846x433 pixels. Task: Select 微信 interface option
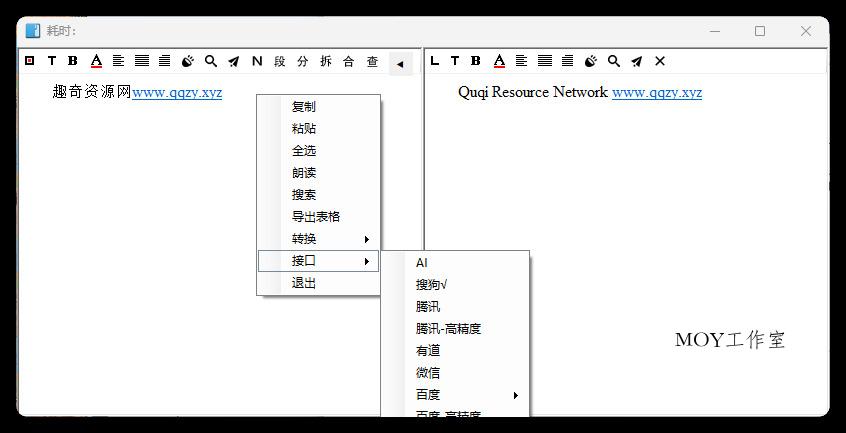455,373
